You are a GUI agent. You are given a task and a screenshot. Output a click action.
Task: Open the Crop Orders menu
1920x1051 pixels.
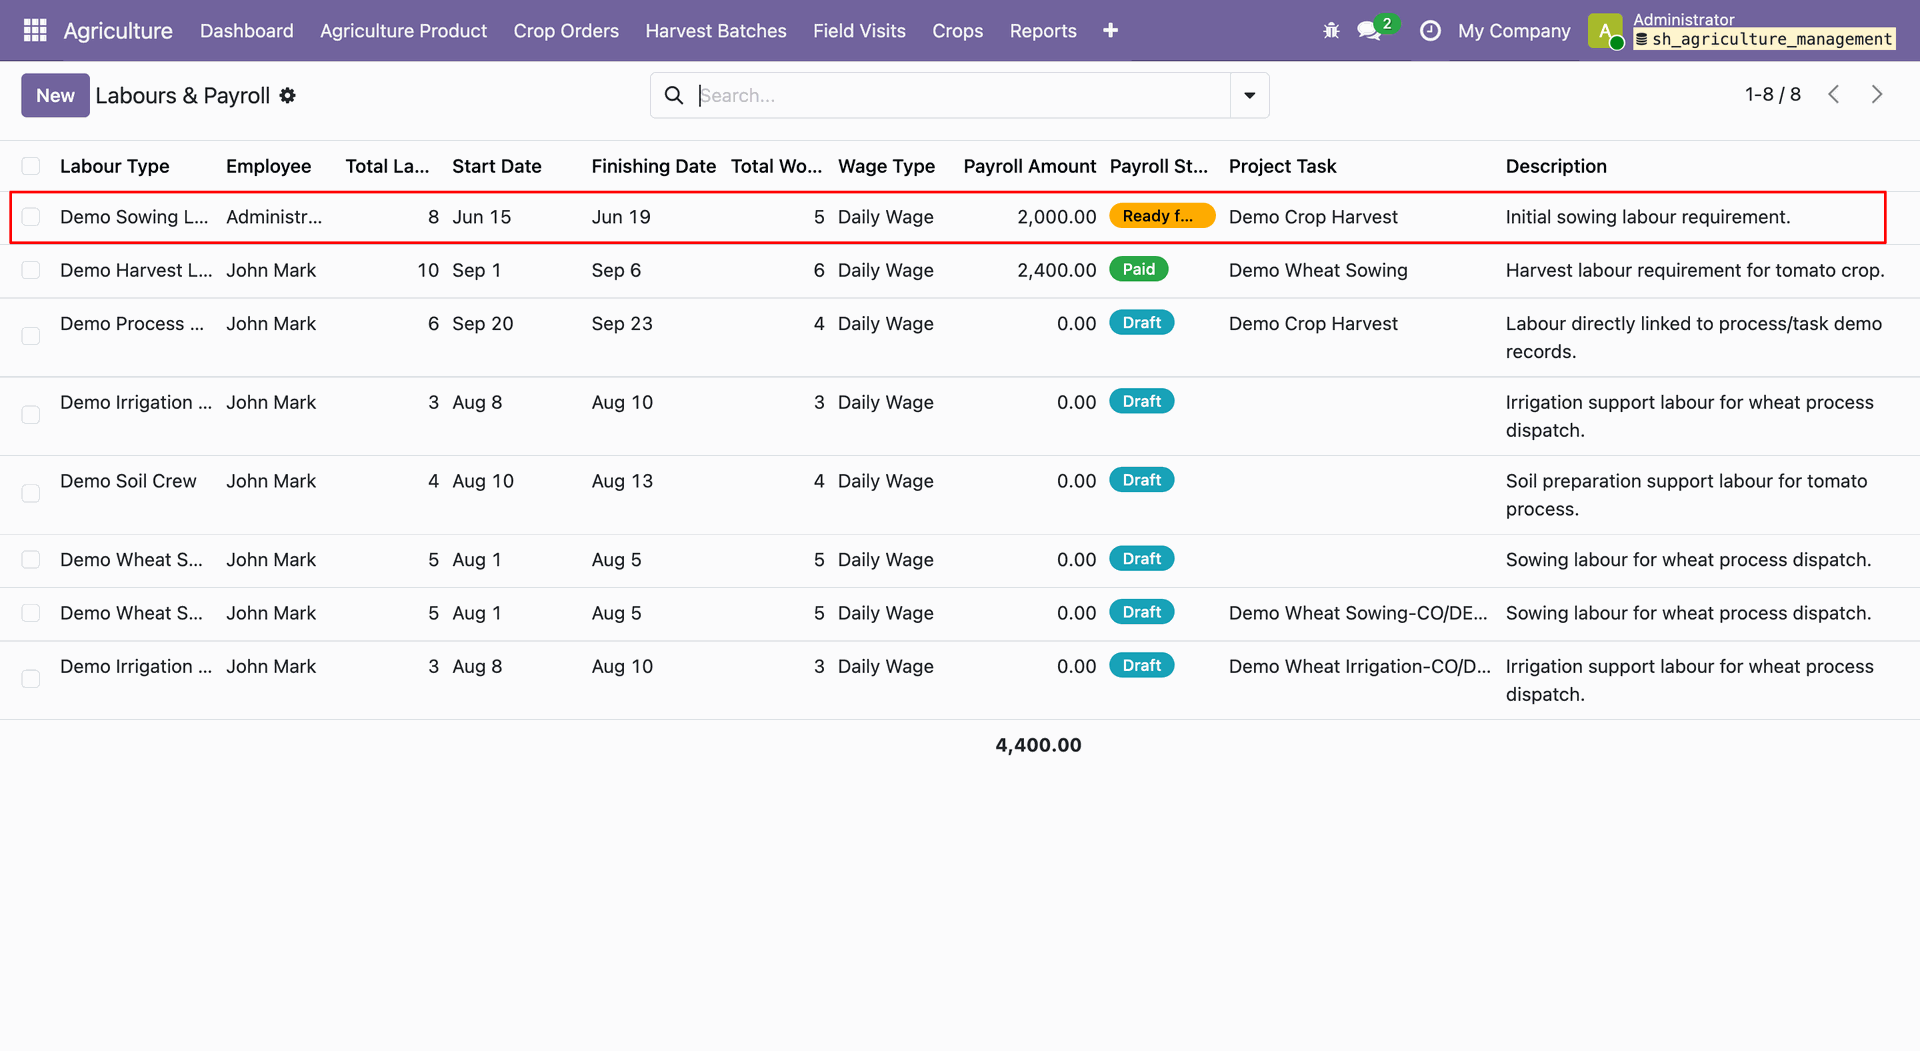tap(566, 31)
